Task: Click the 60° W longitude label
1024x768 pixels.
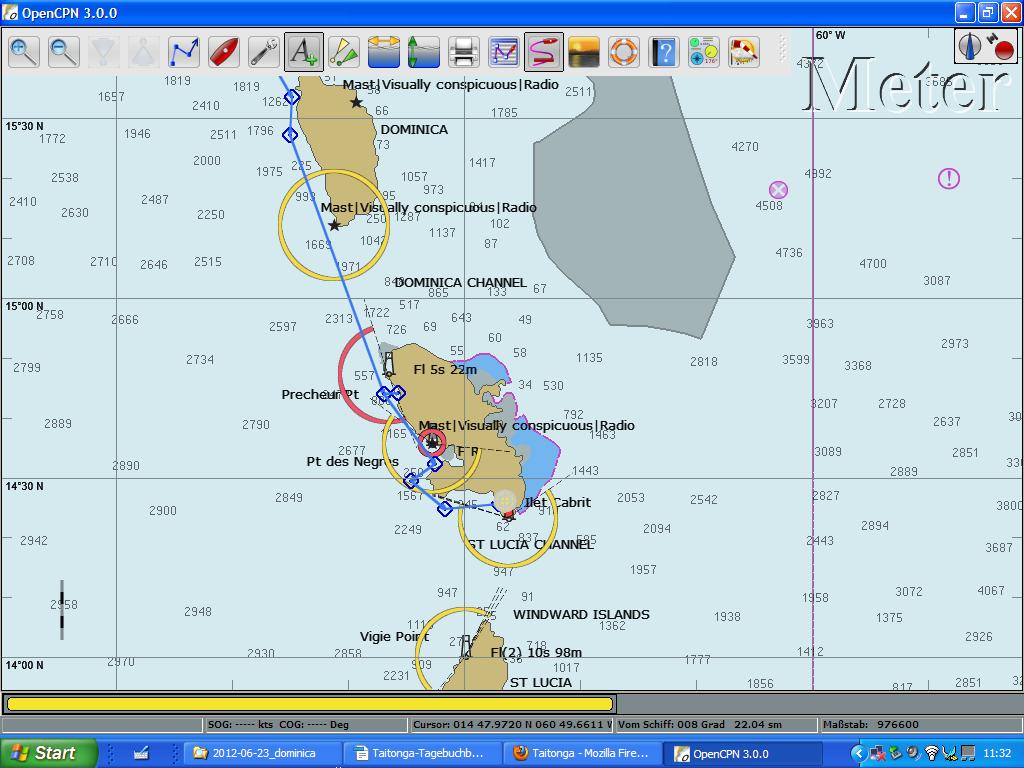Action: (x=830, y=35)
